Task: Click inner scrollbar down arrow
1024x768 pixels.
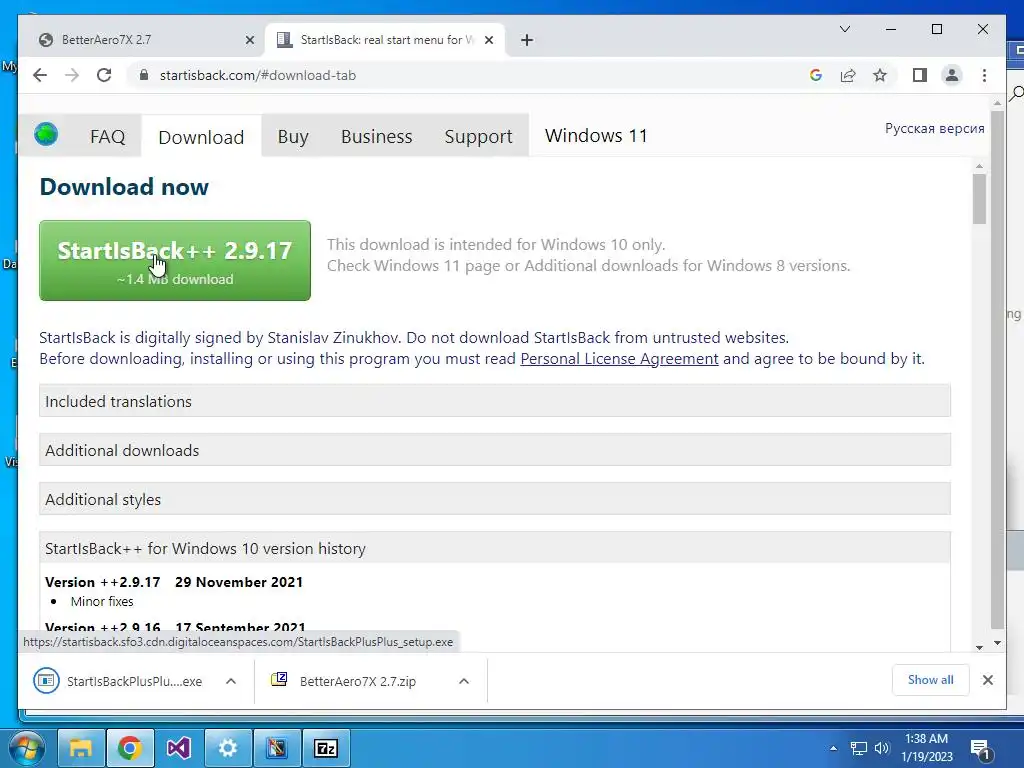Action: pyautogui.click(x=979, y=647)
